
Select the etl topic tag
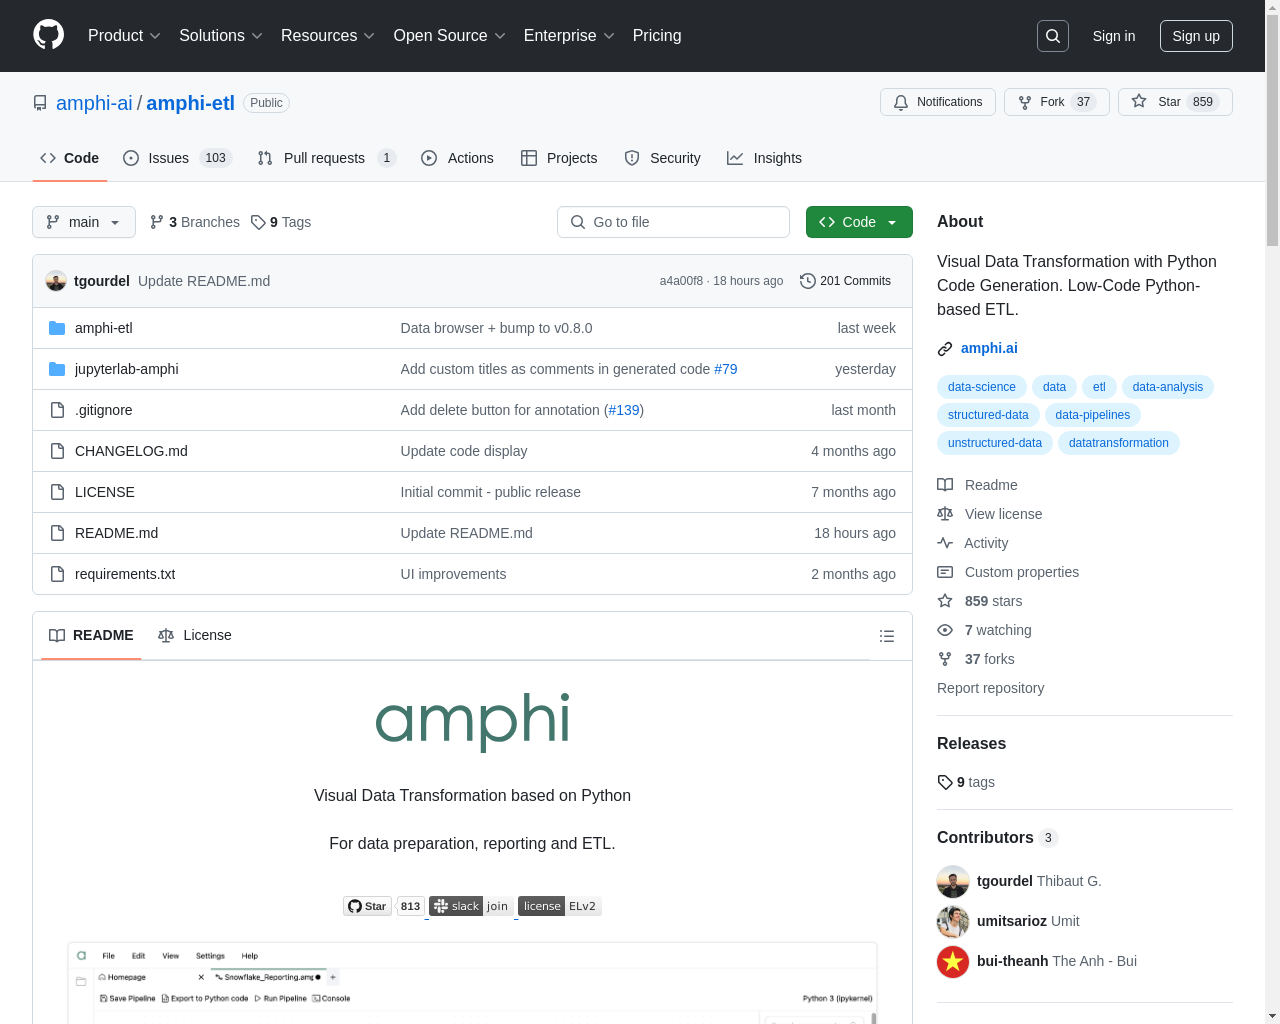1099,387
